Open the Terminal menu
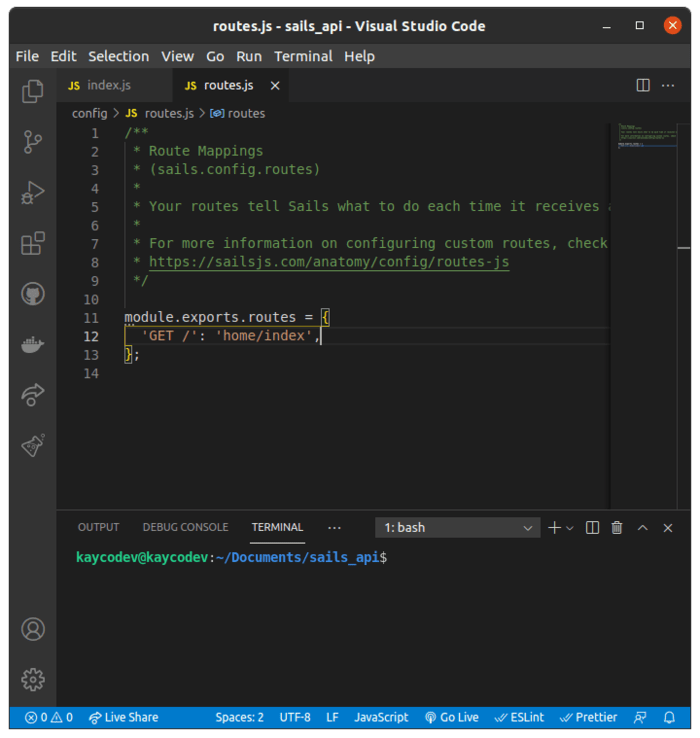This screenshot has width=700, height=738. (x=303, y=56)
